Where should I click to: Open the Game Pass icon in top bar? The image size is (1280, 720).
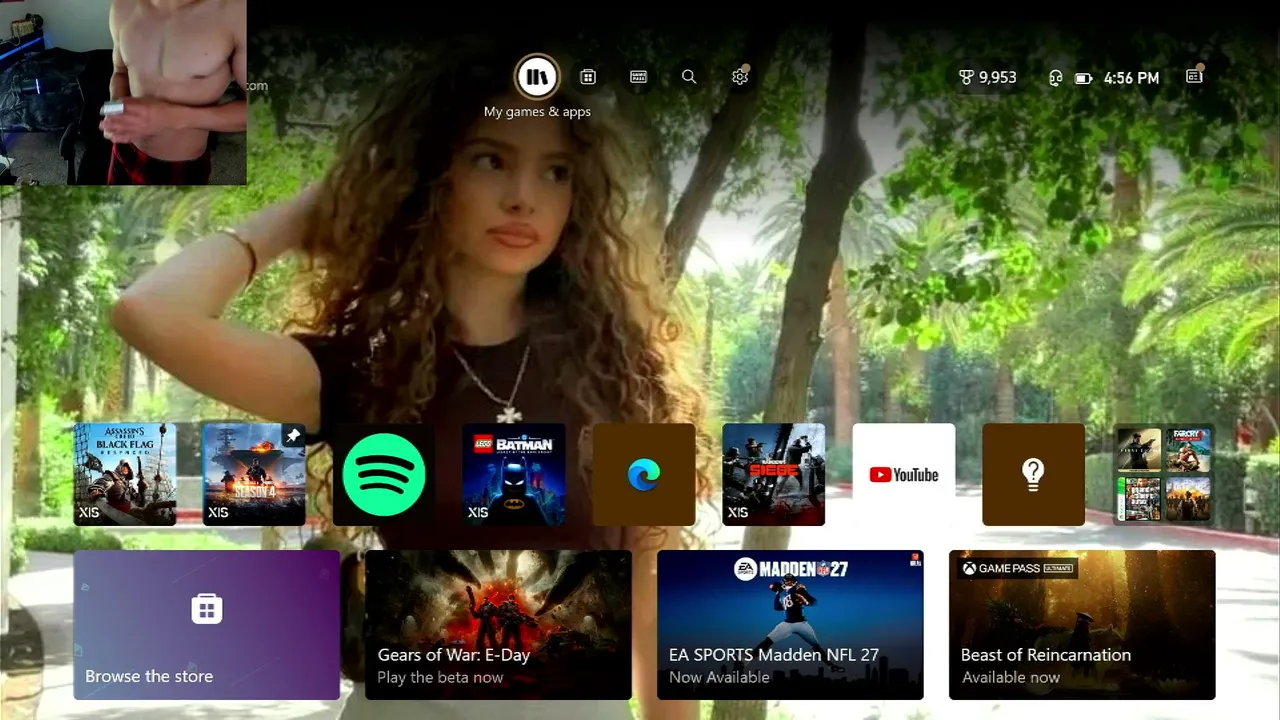(x=639, y=77)
